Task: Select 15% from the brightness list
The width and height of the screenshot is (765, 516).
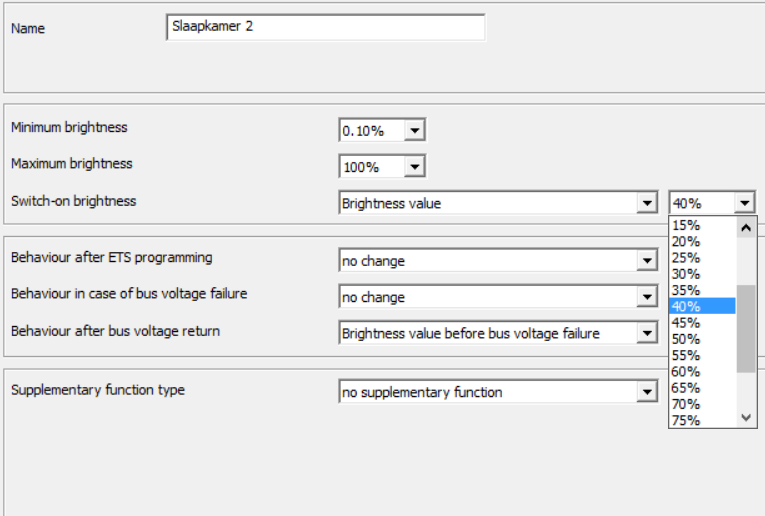Action: pos(701,225)
